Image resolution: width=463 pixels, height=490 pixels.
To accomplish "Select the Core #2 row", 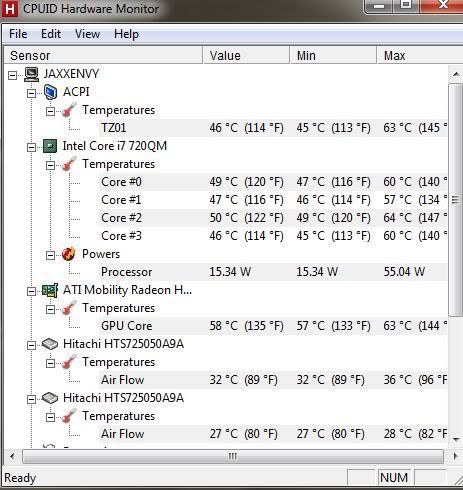I will [x=273, y=218].
